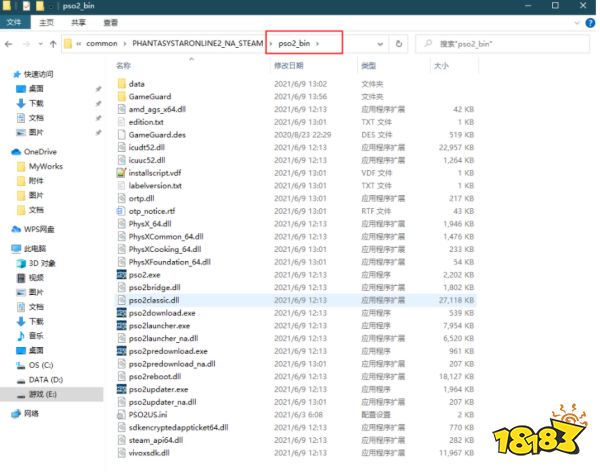Viewport: 600px width, 472px height.
Task: Select the GameGuard folder icon
Action: [x=121, y=96]
